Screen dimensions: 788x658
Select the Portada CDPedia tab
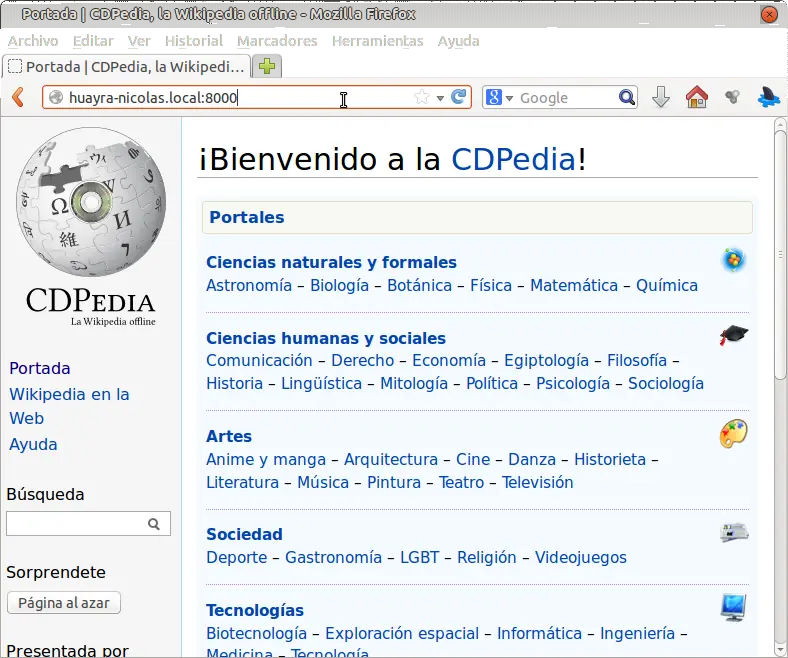(x=126, y=66)
